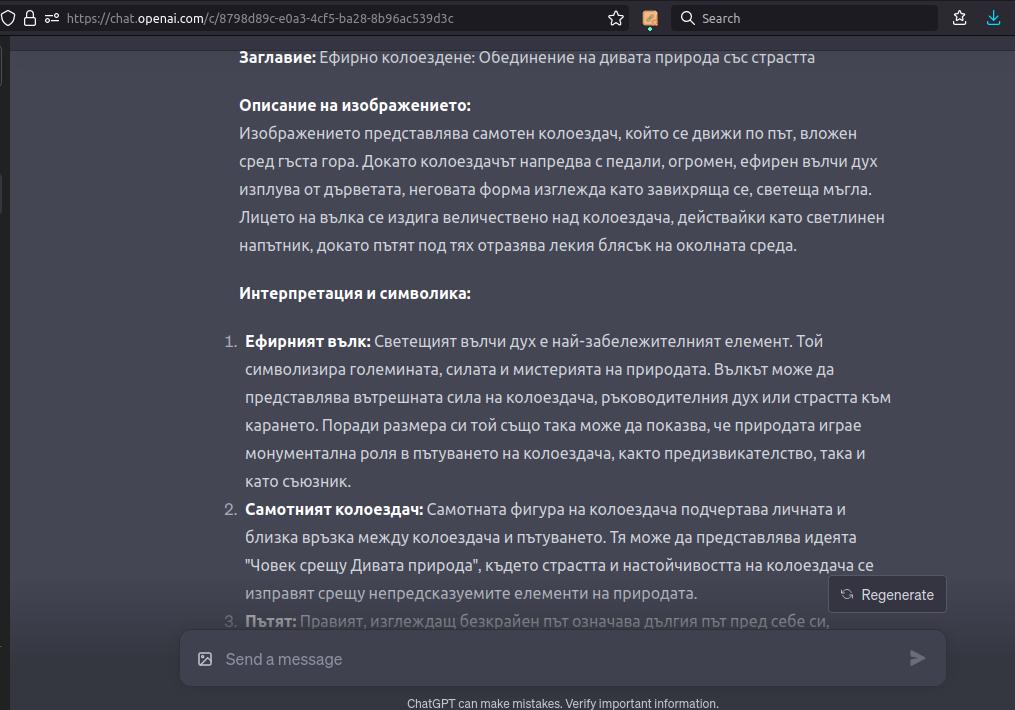Viewport: 1015px width, 710px height.
Task: Click into the browser Search field
Action: coord(810,18)
